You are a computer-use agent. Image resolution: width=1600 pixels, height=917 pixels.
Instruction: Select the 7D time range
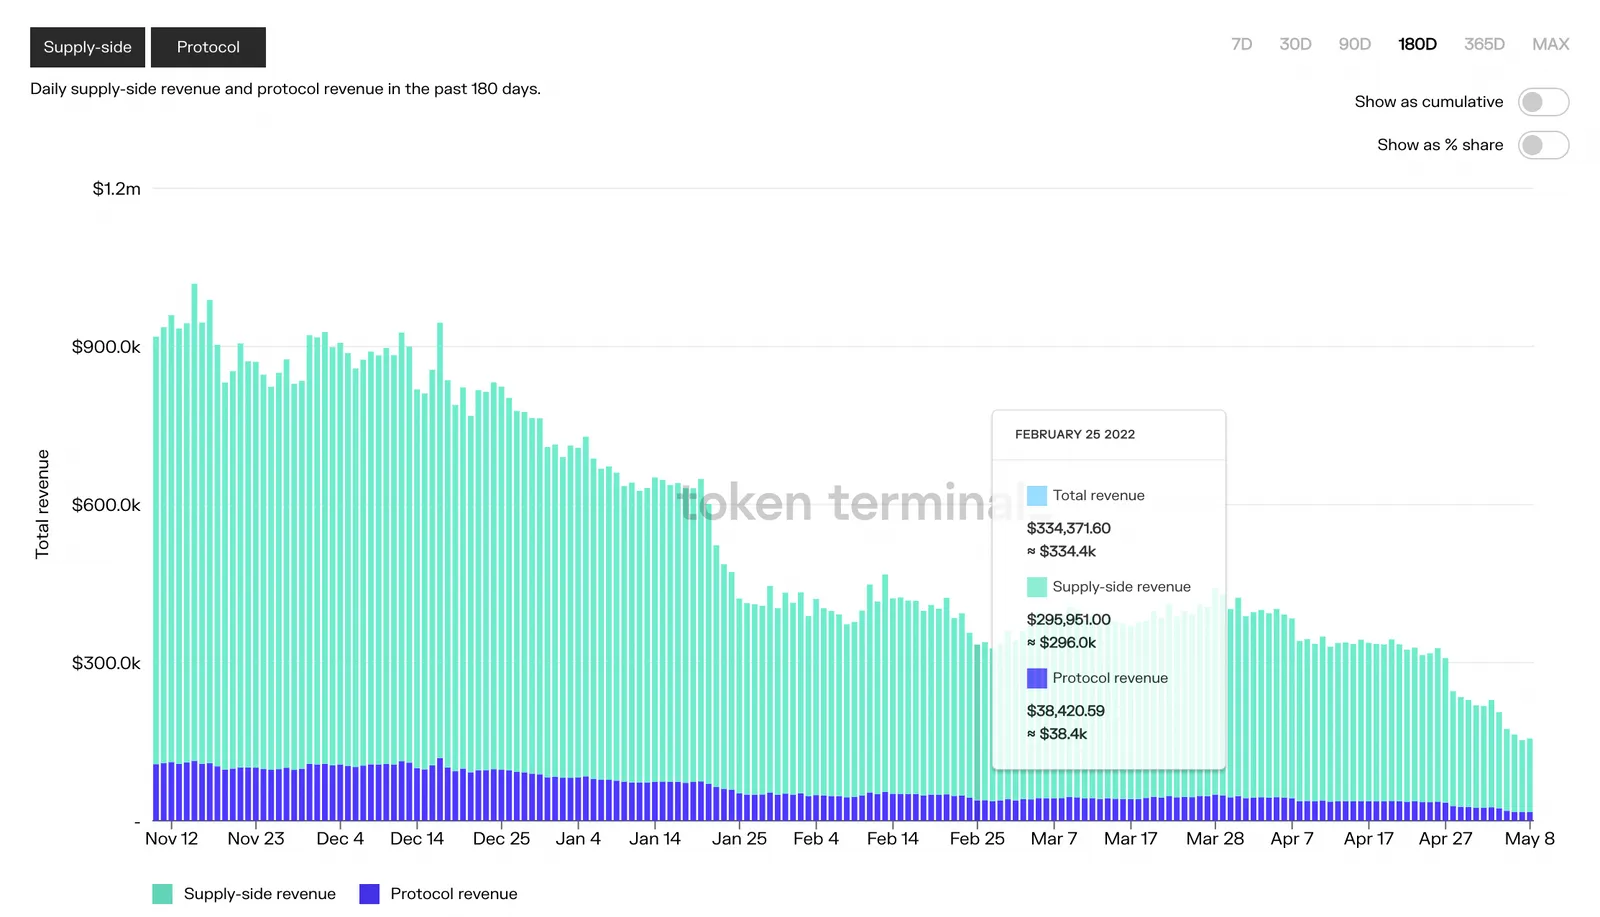pos(1241,44)
